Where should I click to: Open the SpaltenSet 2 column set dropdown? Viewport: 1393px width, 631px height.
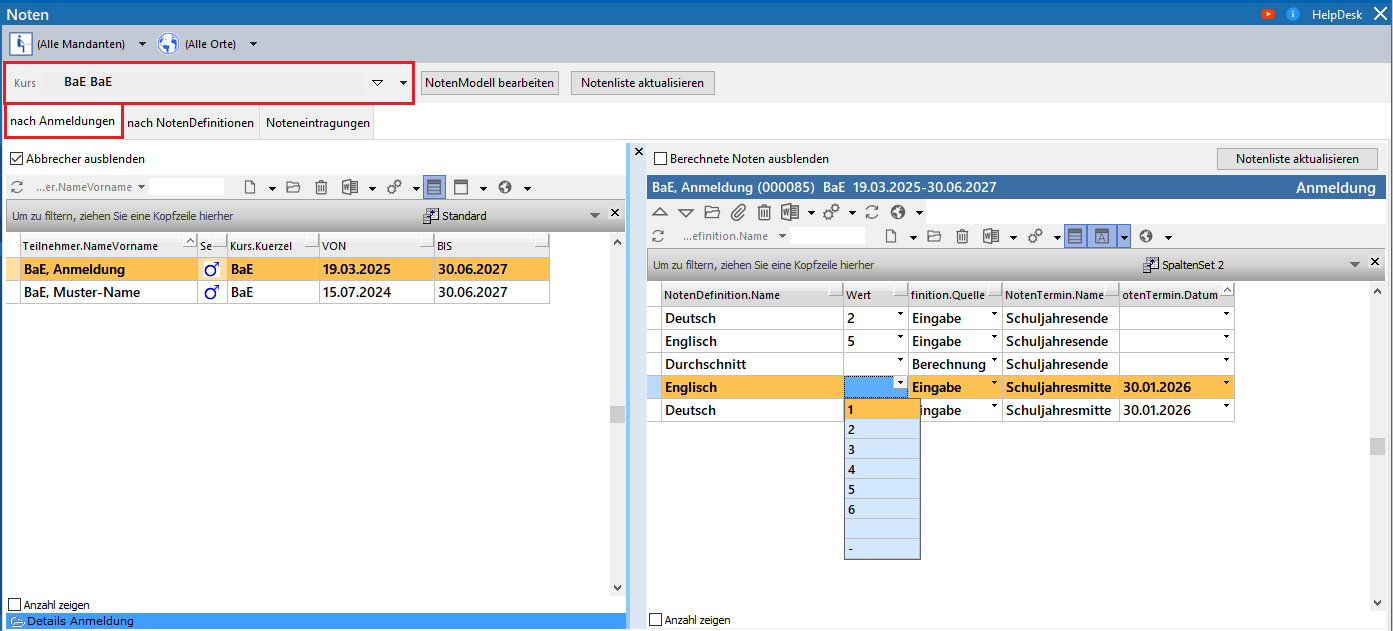click(1354, 264)
